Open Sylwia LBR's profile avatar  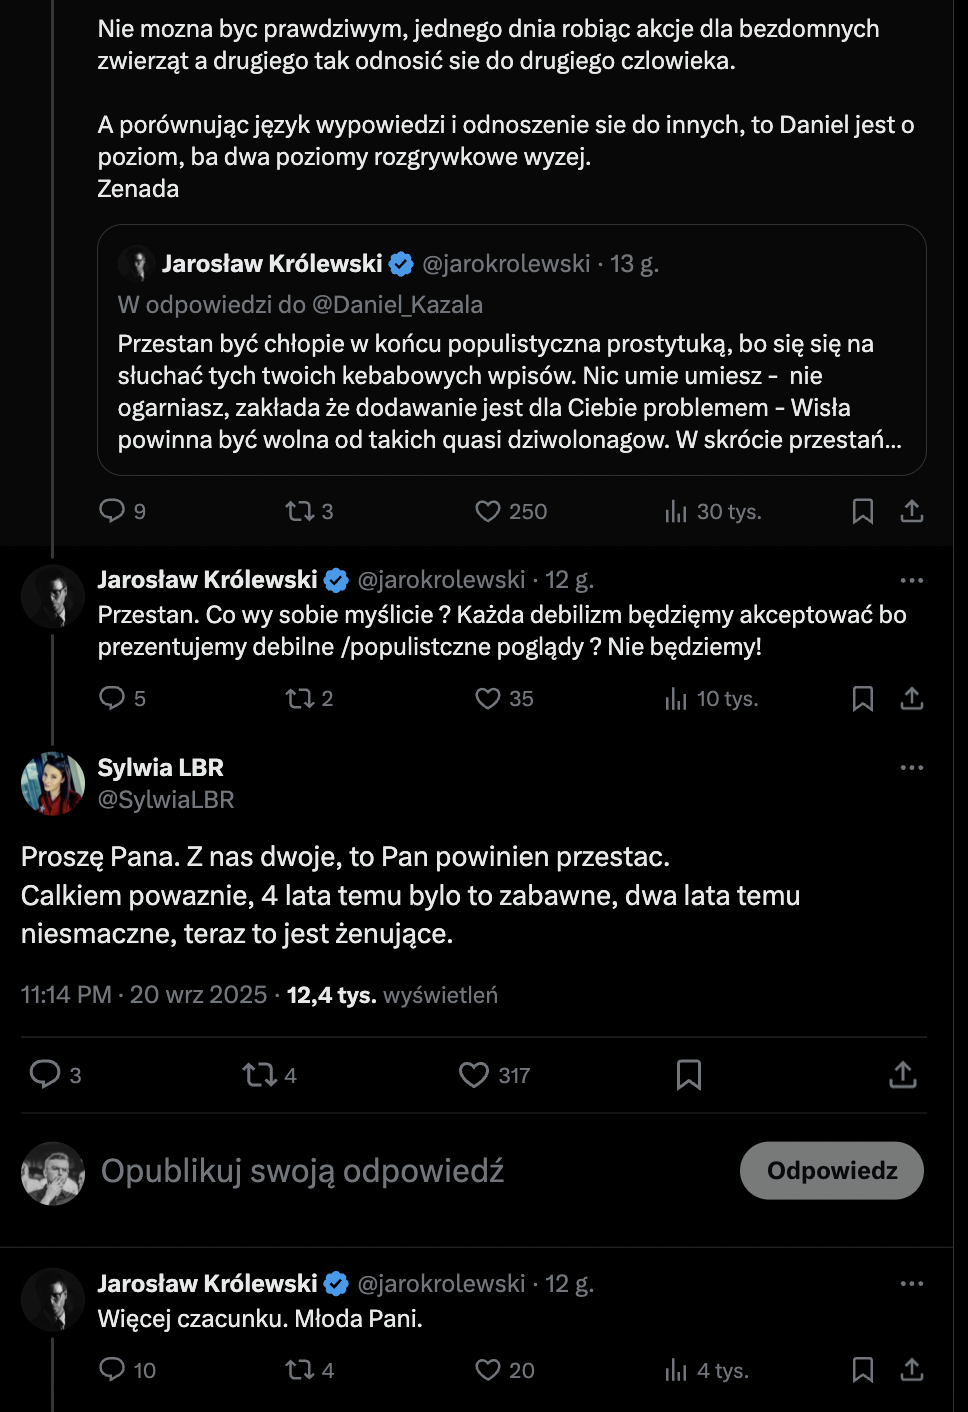[53, 783]
